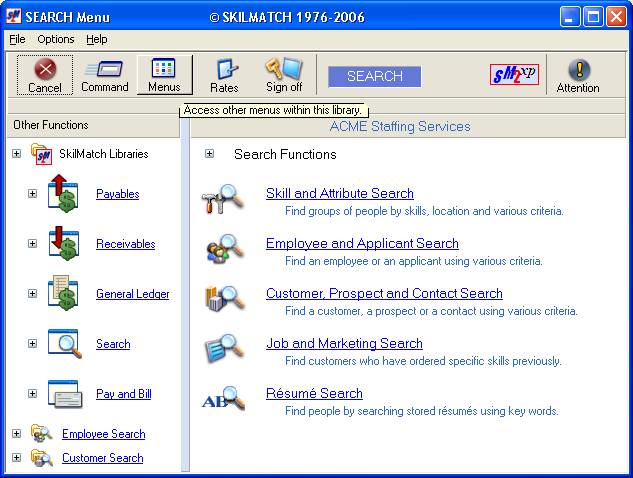Click the SM2xp logo icon
633x478 pixels.
tap(514, 74)
